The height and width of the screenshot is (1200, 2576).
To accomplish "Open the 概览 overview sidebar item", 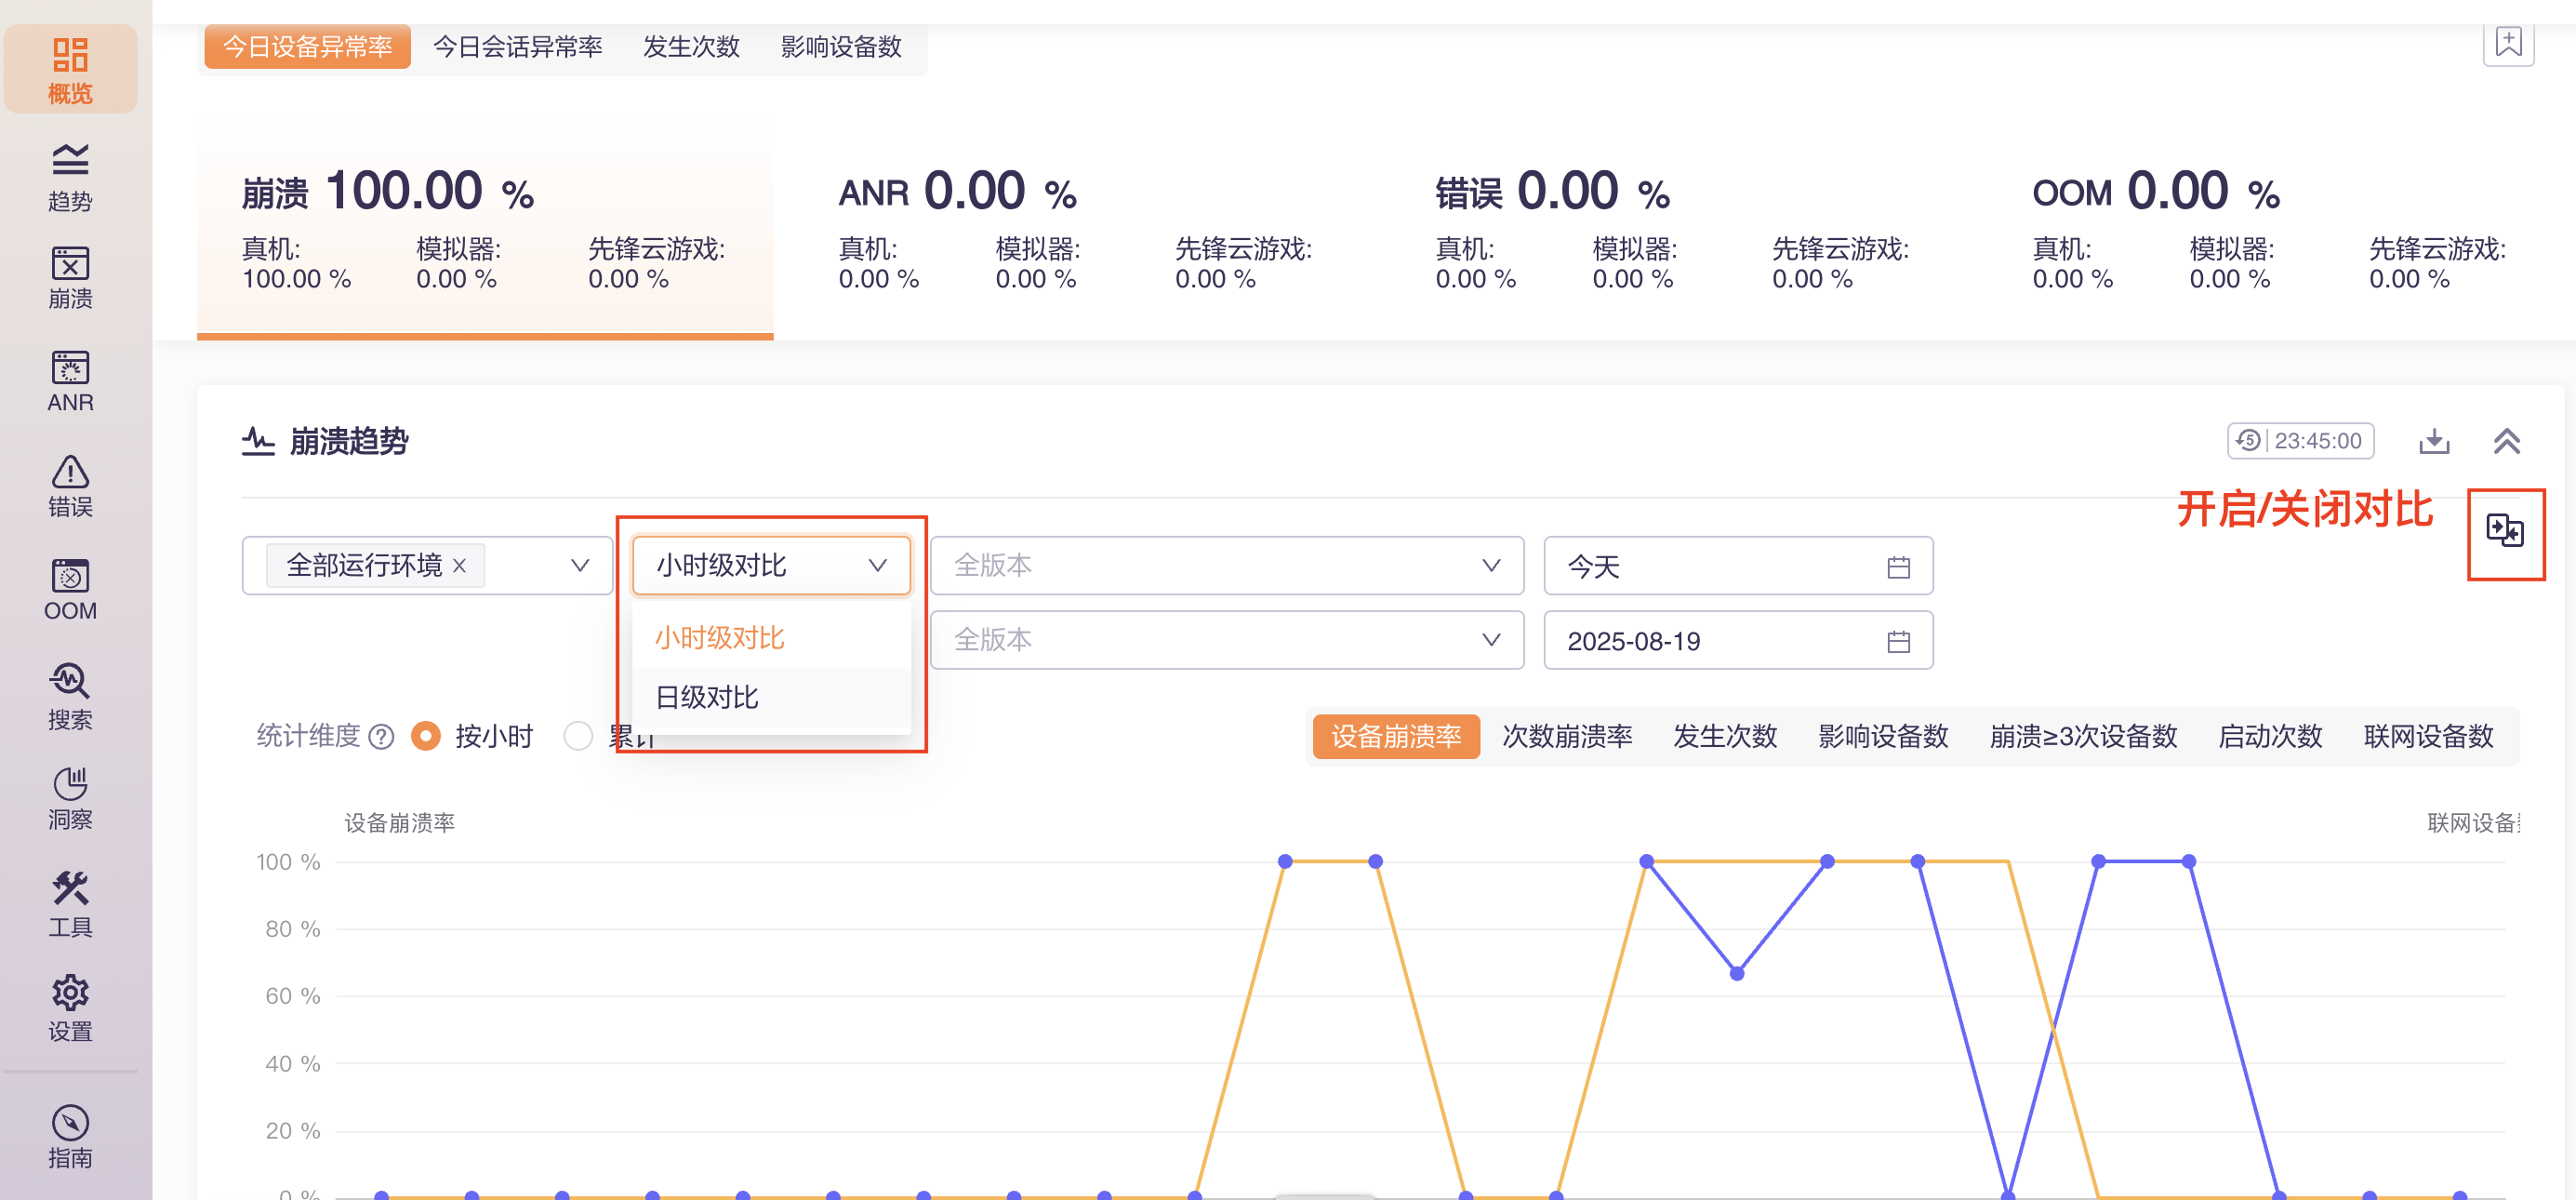I will tap(70, 70).
